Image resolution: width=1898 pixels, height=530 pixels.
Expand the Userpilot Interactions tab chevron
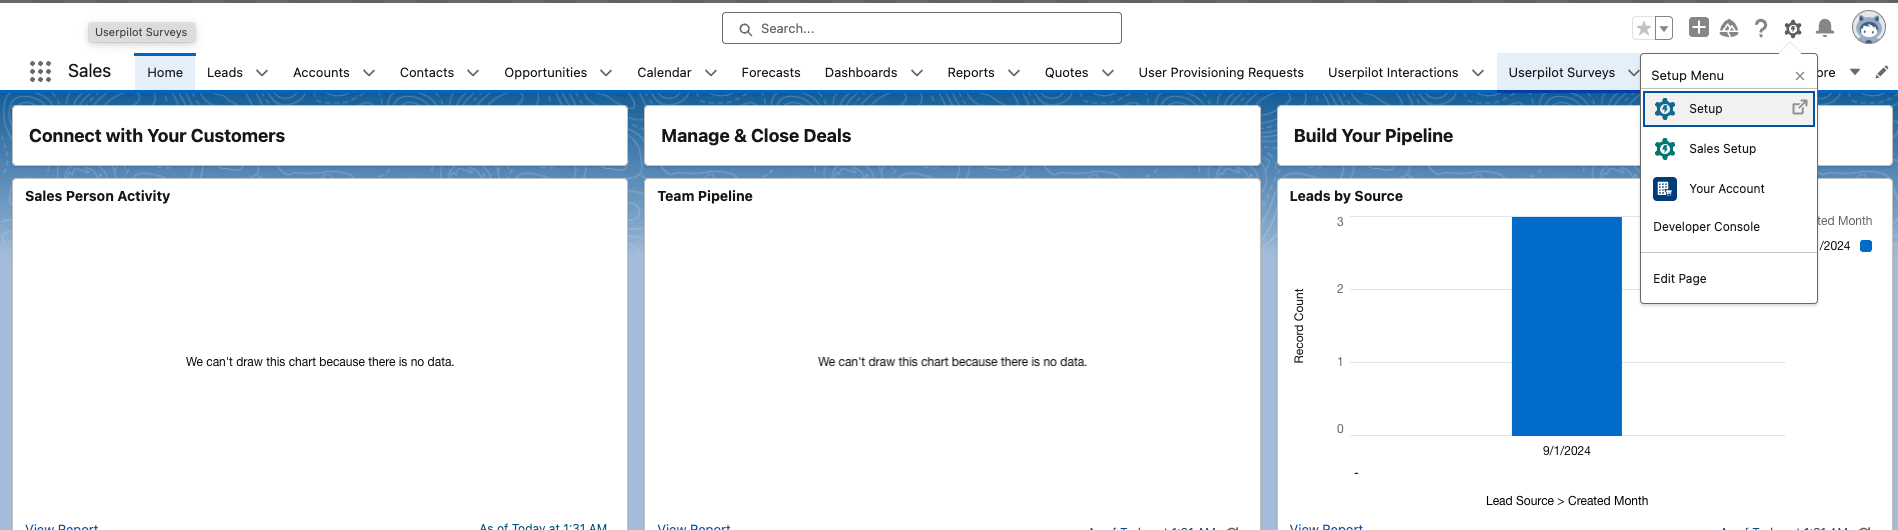[x=1478, y=73]
